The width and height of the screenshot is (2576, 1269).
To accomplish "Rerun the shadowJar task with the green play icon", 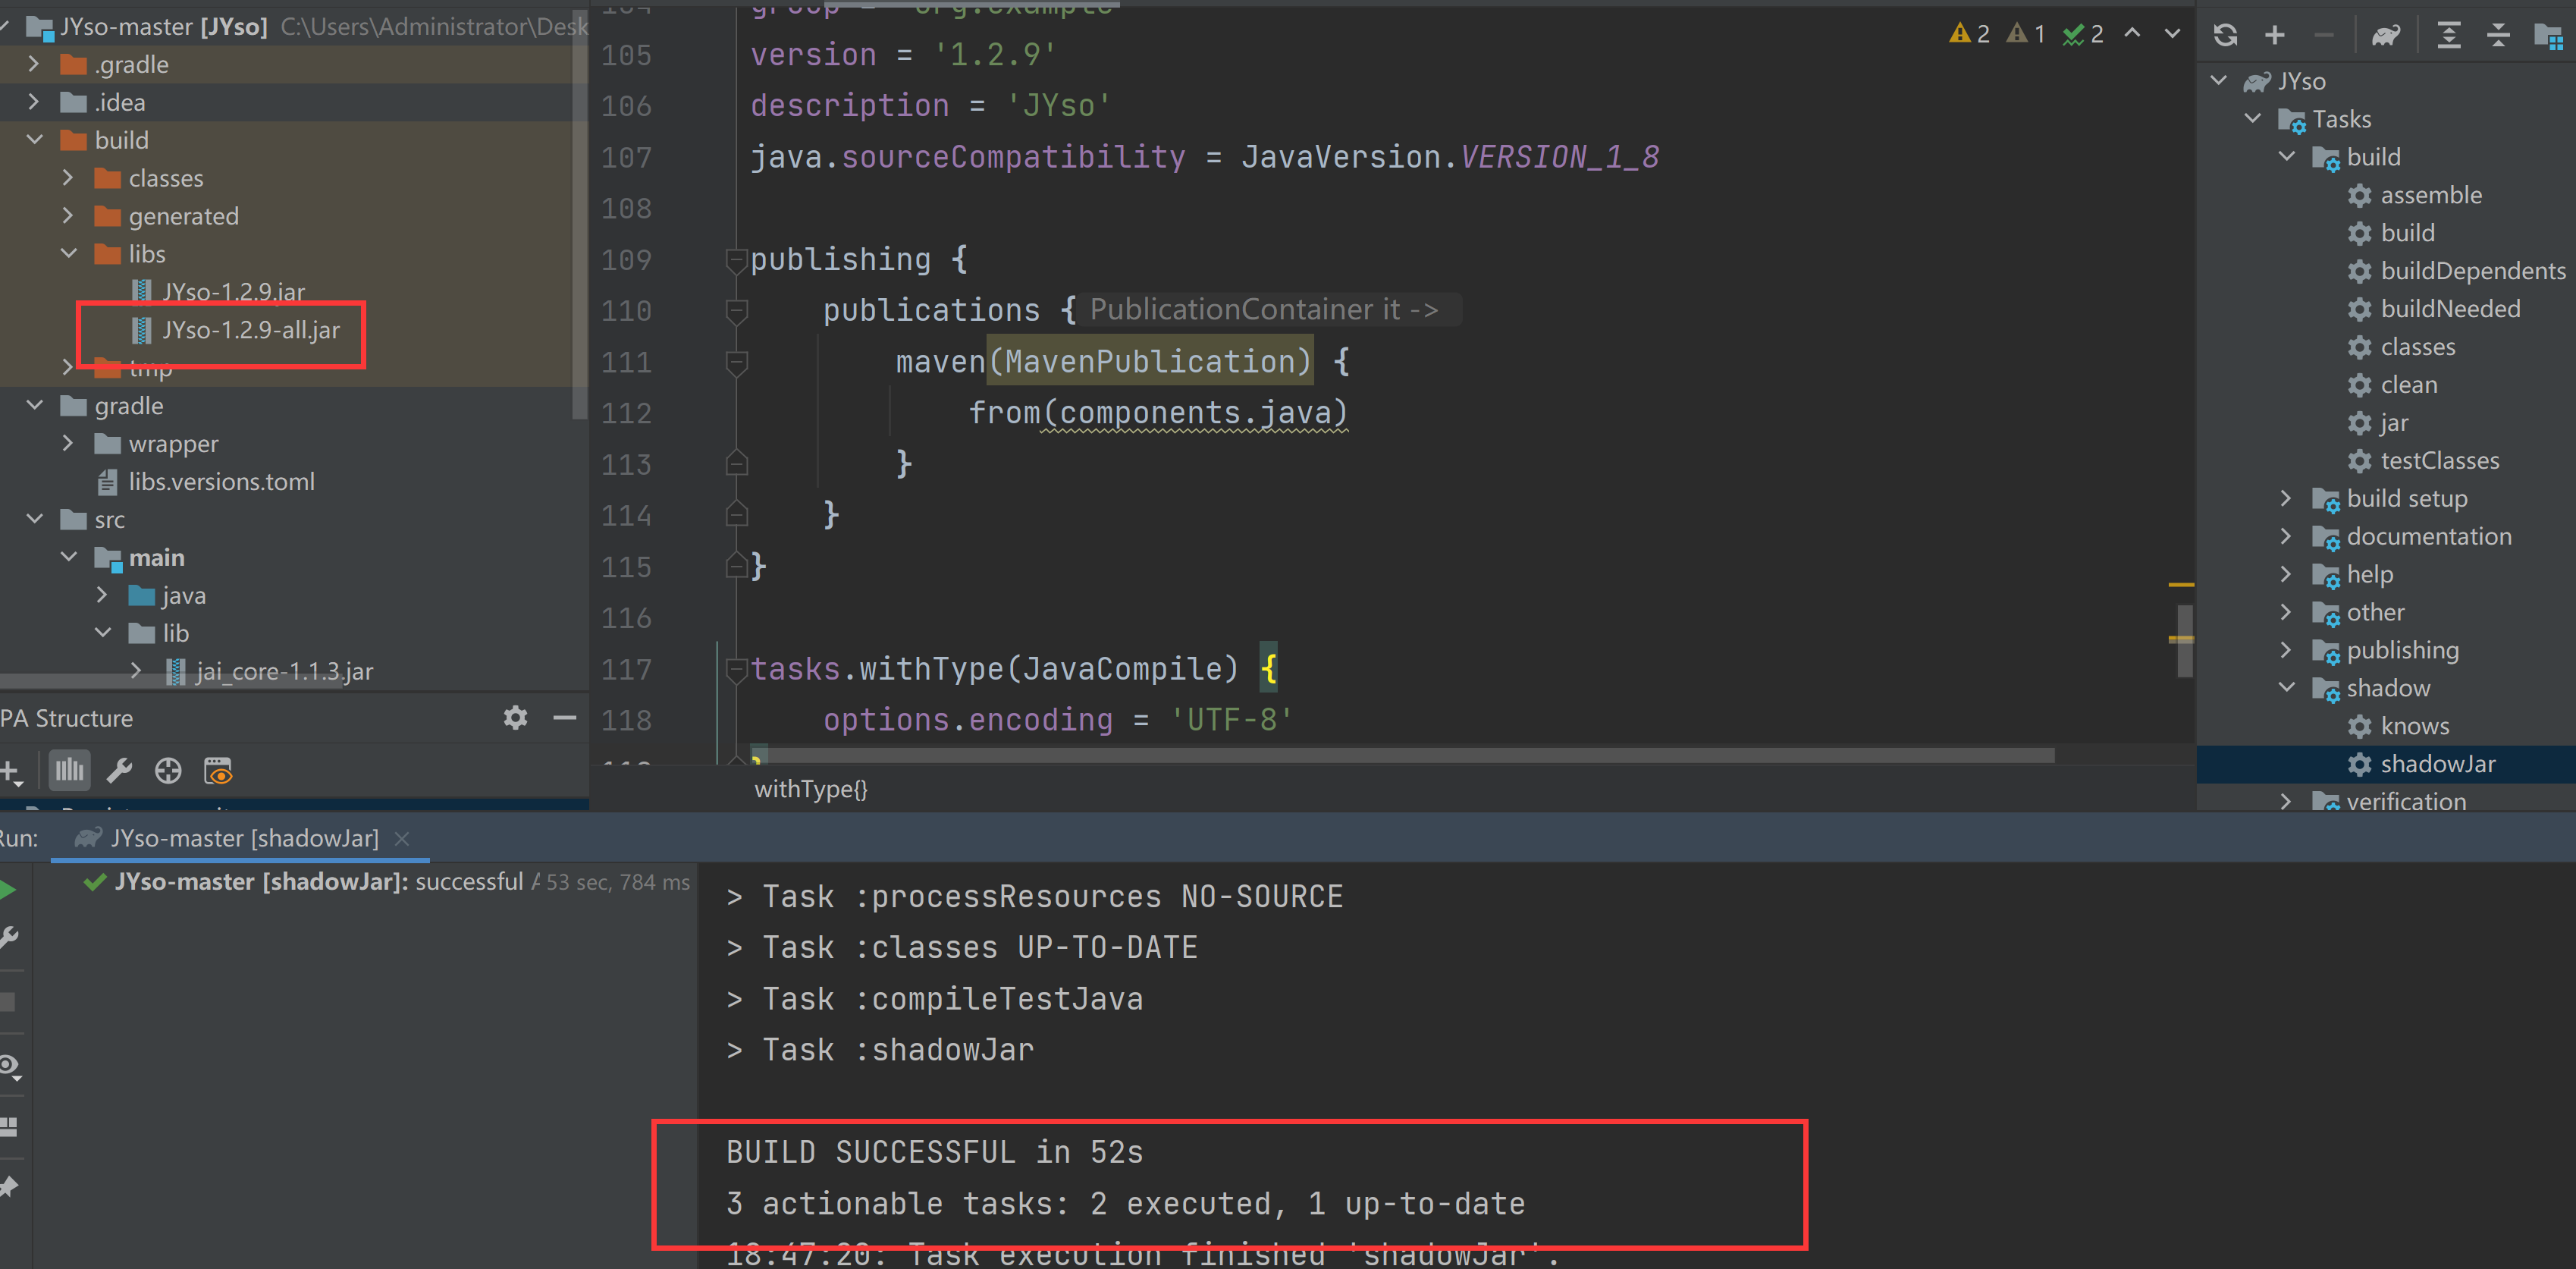I will pyautogui.click(x=8, y=889).
